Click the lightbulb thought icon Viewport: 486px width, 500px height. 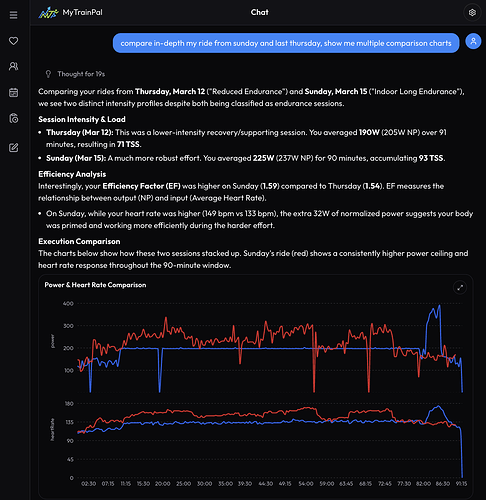[x=48, y=74]
